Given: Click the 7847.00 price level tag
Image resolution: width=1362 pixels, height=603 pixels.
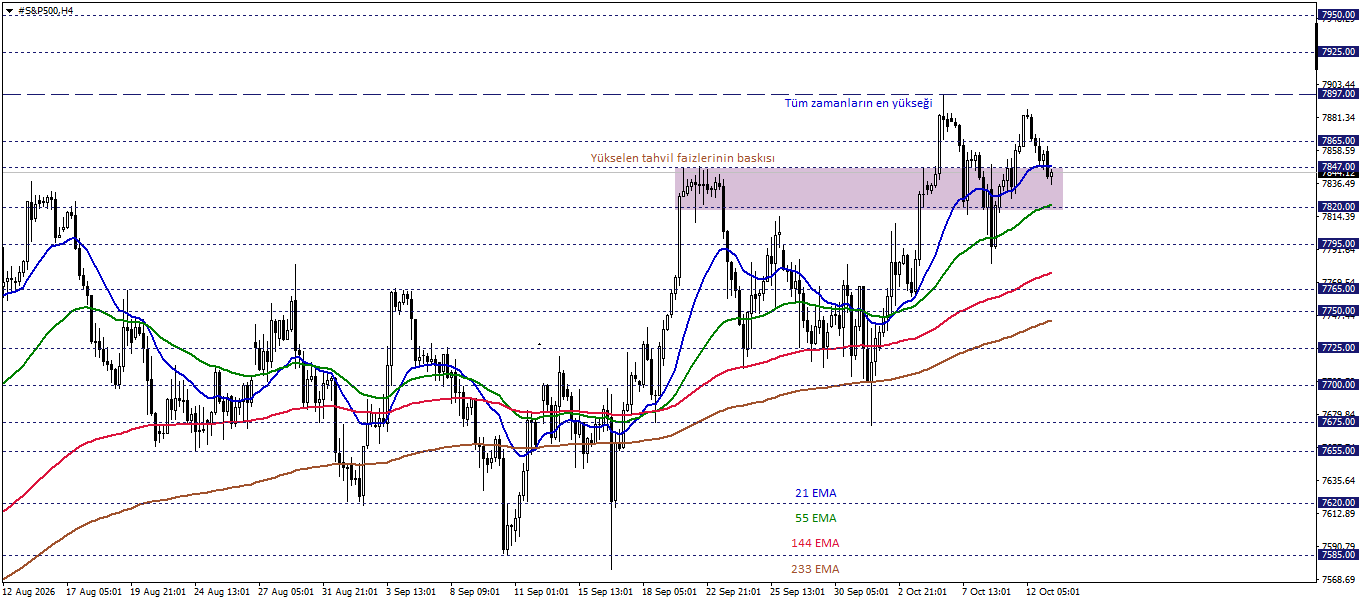Looking at the screenshot, I should point(1337,166).
